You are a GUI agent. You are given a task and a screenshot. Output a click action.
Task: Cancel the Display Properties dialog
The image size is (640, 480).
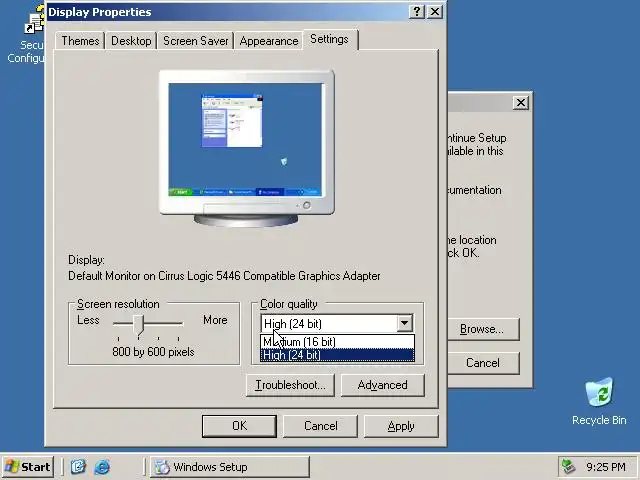[320, 426]
